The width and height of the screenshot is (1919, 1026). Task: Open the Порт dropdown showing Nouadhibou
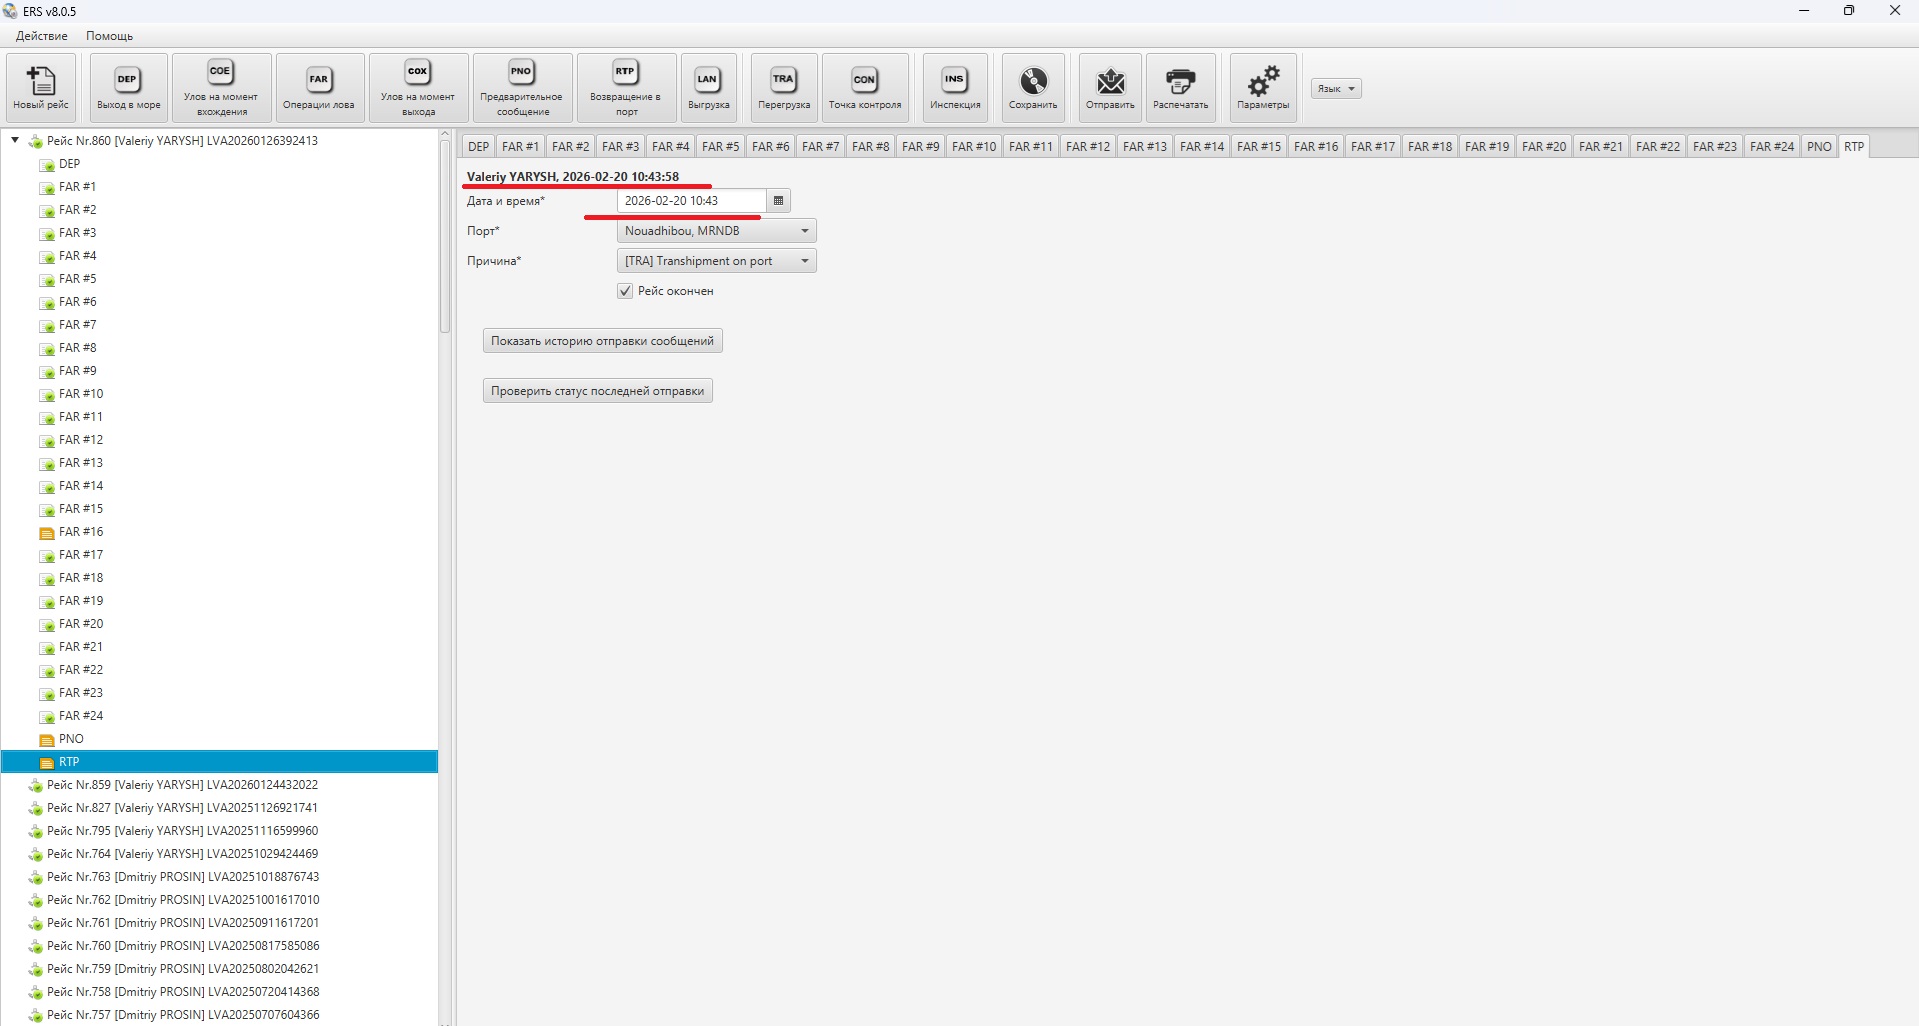pos(716,231)
